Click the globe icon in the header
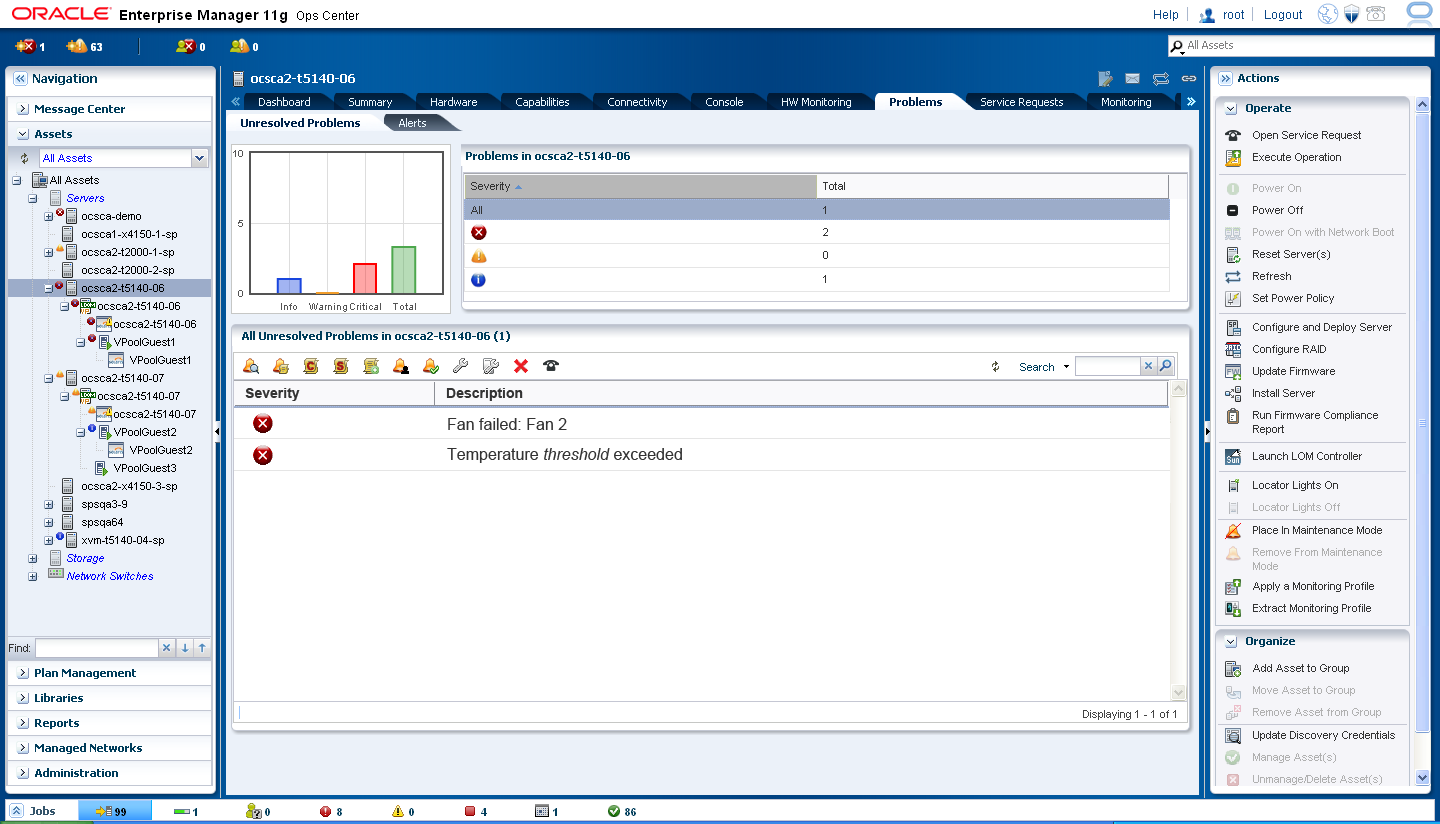1440x824 pixels. [1328, 14]
